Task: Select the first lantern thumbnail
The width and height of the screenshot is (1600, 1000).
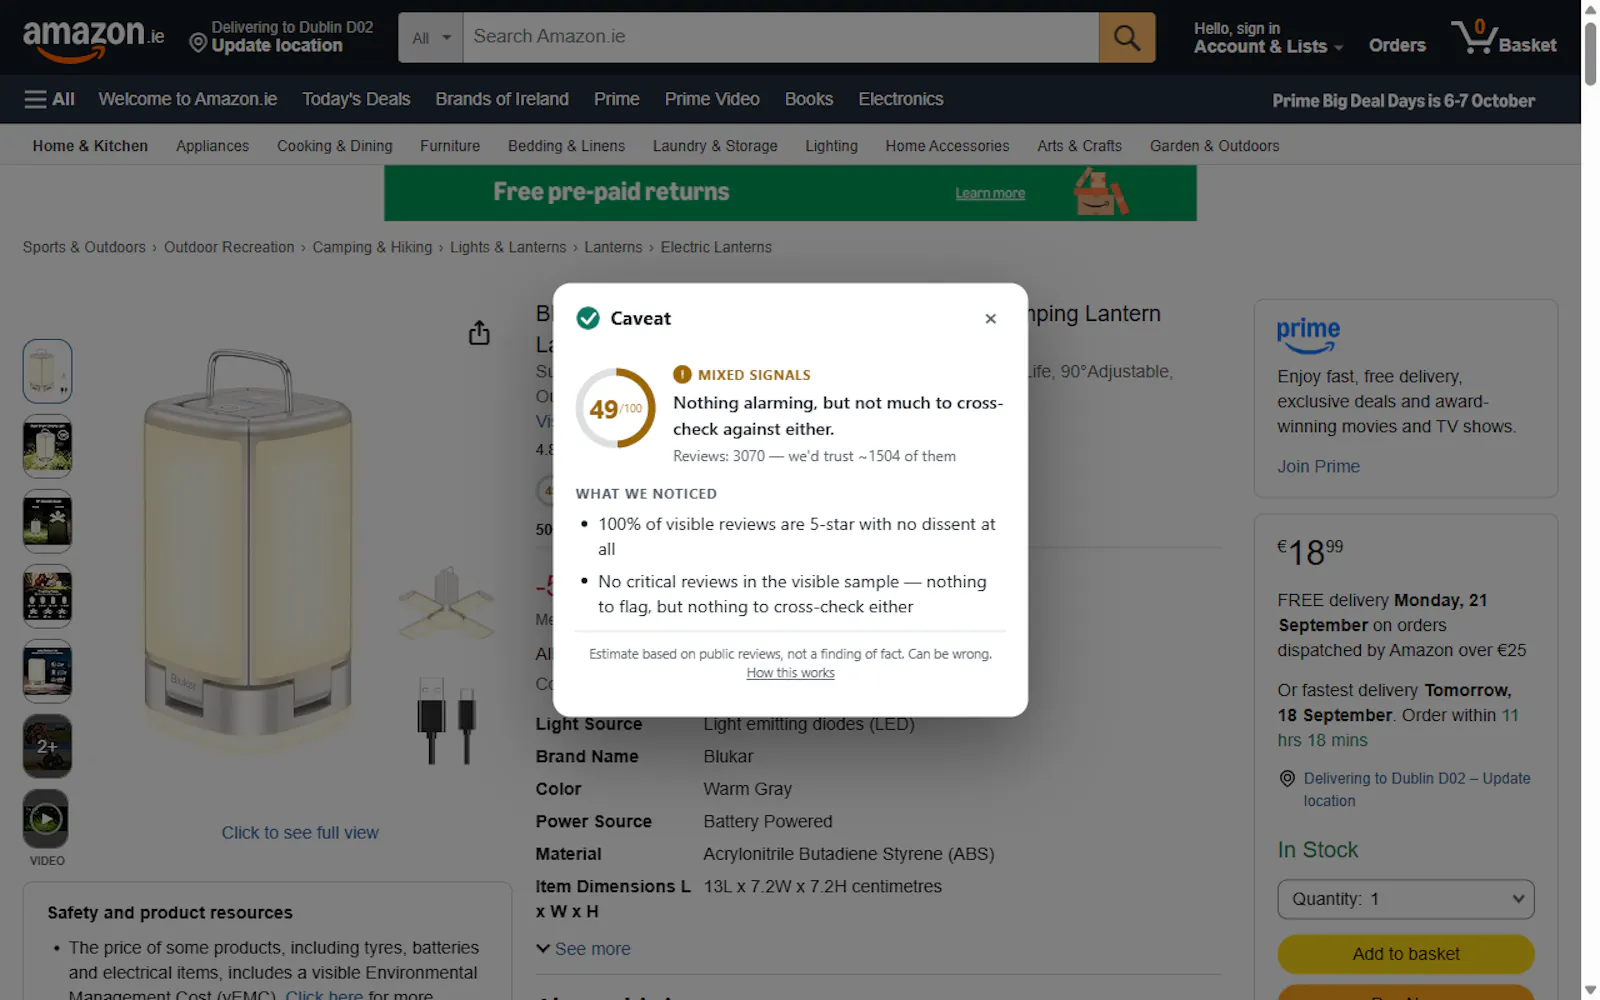Action: [47, 371]
